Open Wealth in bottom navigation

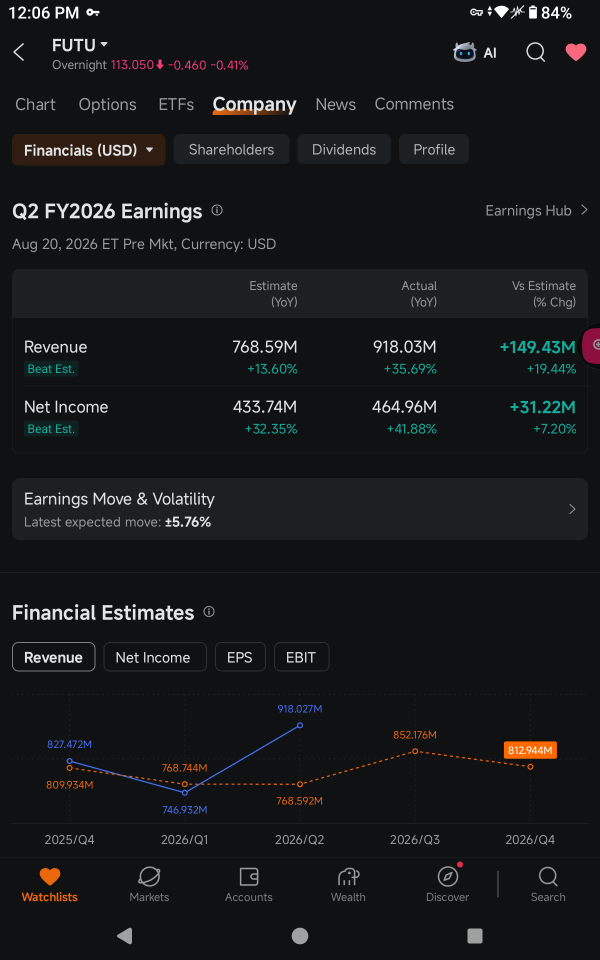(x=348, y=885)
